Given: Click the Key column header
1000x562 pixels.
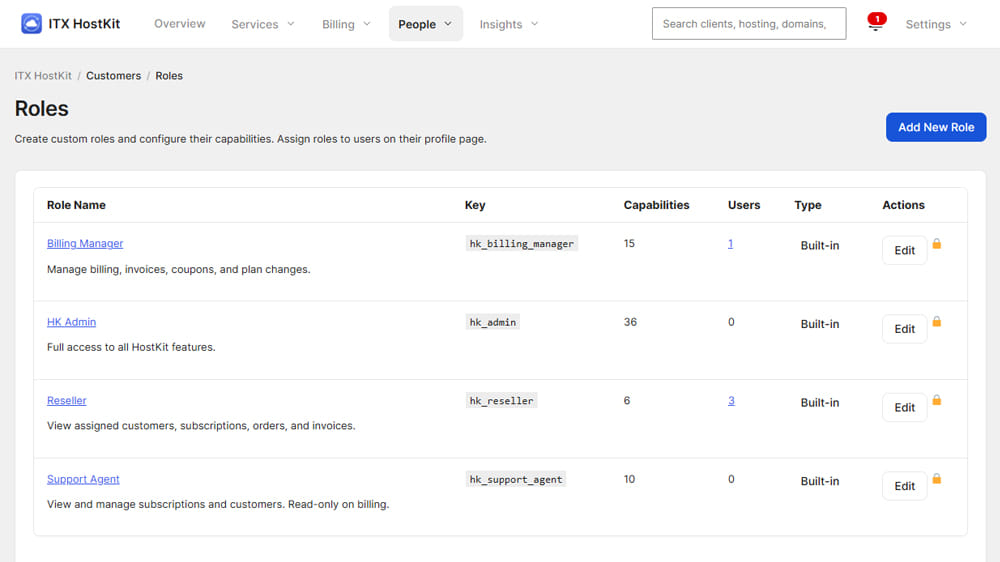Looking at the screenshot, I should 475,205.
